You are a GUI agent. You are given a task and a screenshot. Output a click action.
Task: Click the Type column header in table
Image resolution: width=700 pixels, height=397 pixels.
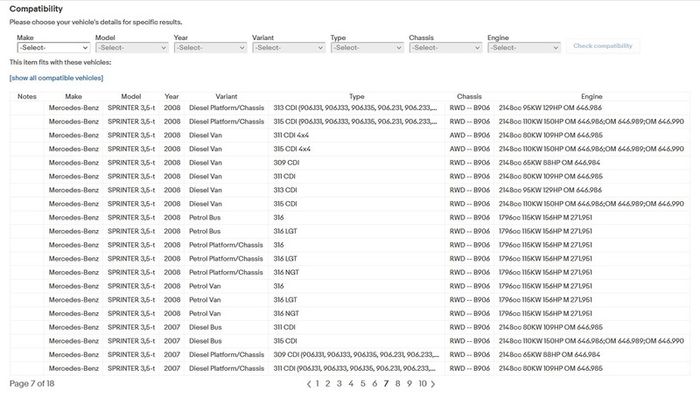357,96
